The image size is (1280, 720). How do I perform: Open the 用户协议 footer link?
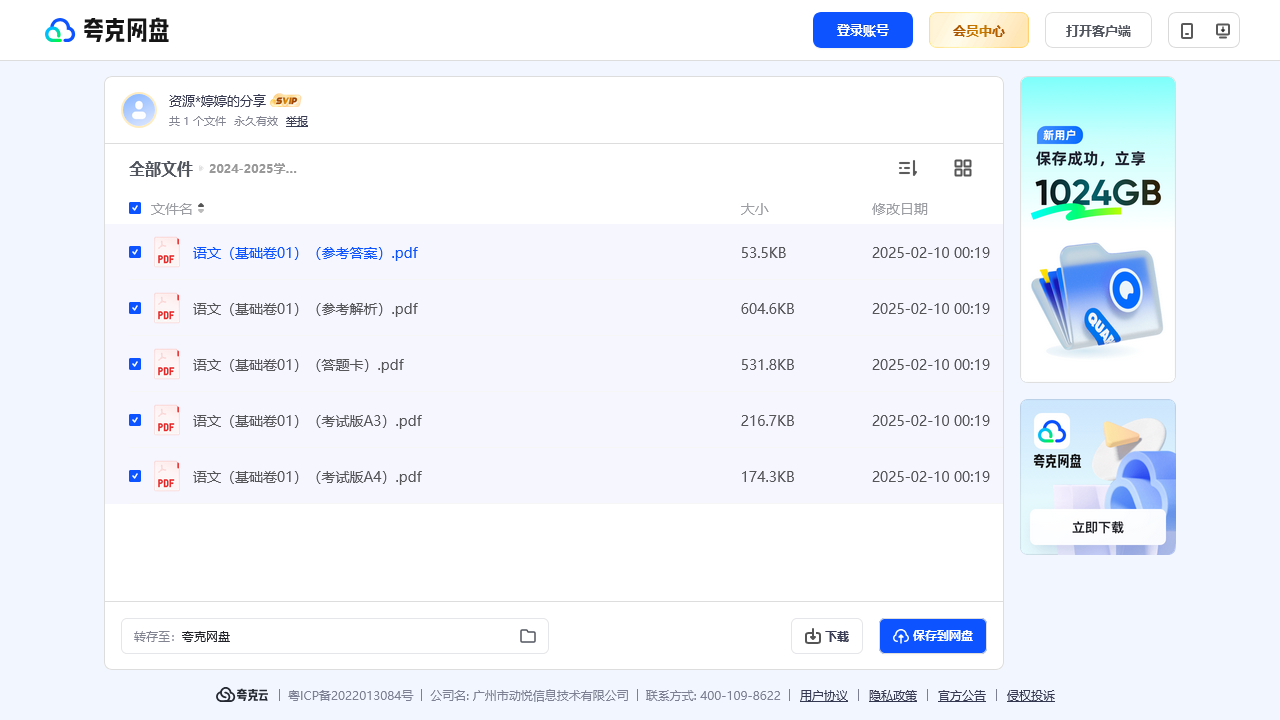[x=824, y=696]
